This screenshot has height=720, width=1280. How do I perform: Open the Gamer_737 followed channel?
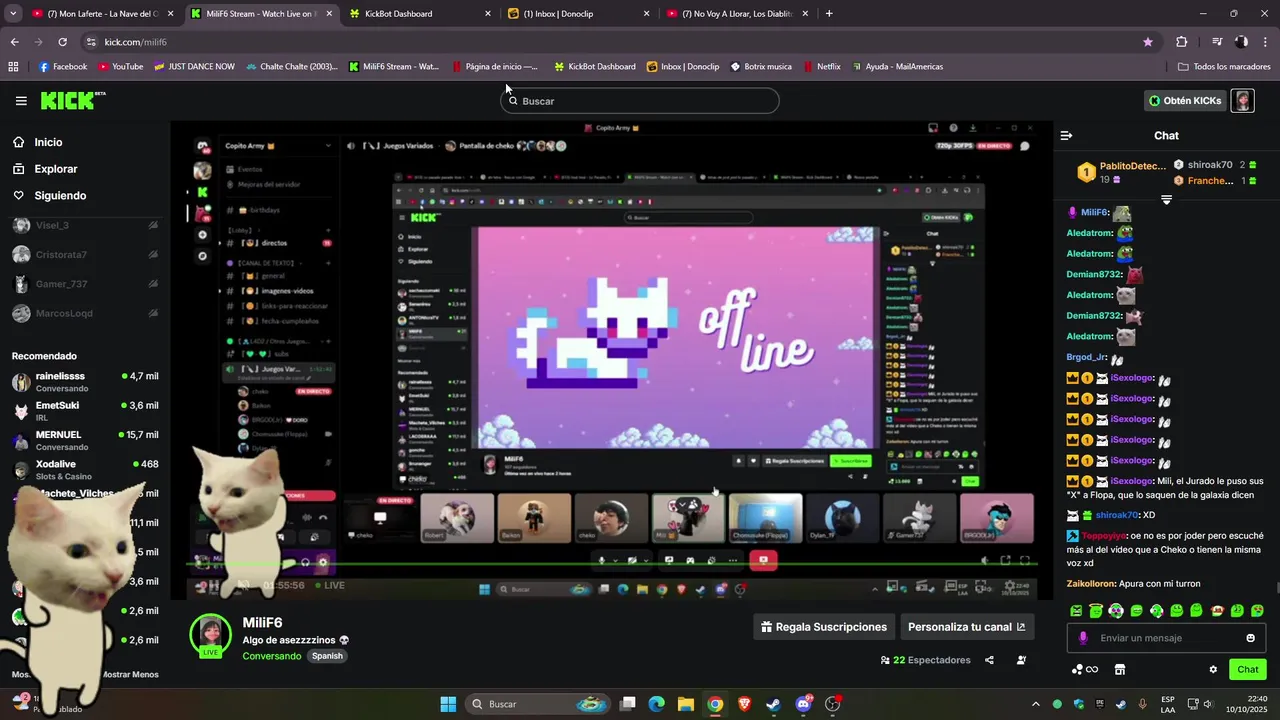click(85, 284)
